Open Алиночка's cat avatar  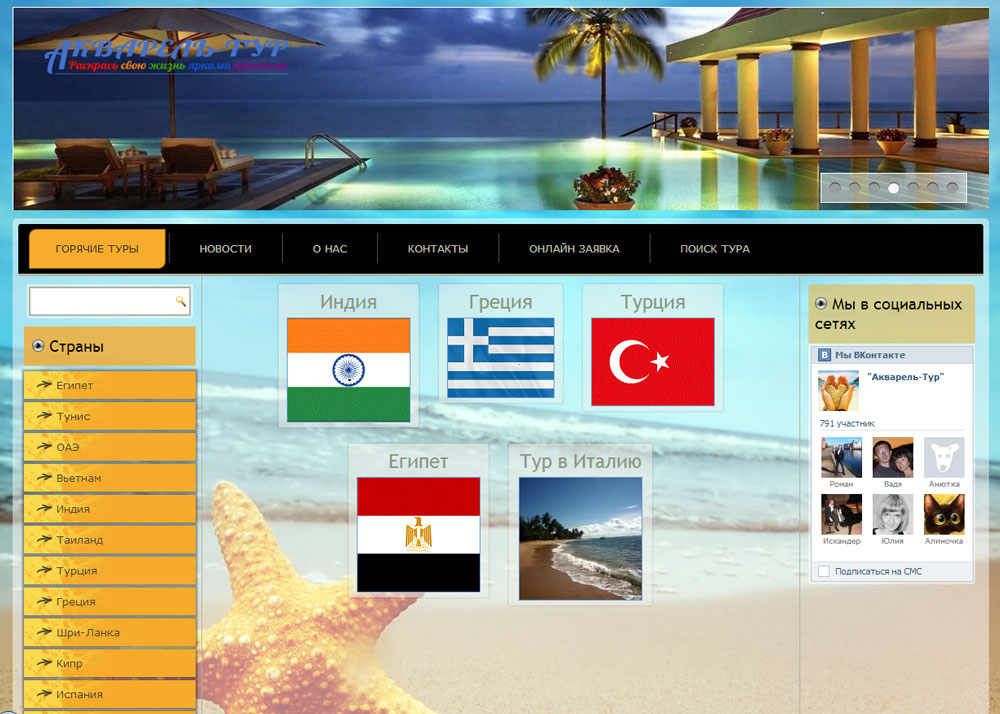click(x=944, y=514)
